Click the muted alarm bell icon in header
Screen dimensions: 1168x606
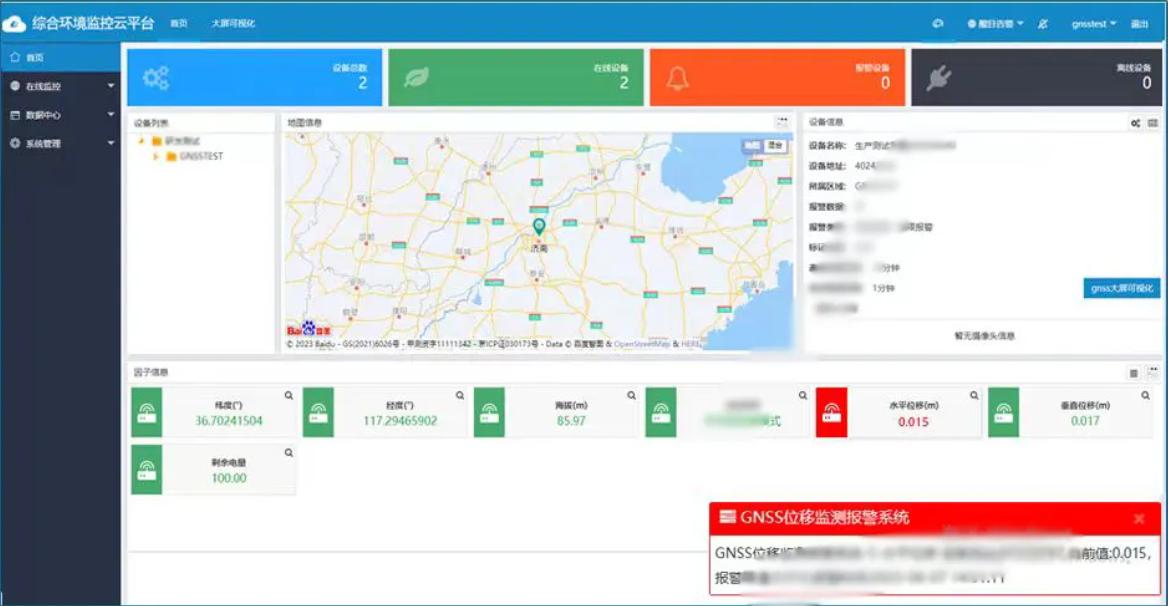(1043, 23)
